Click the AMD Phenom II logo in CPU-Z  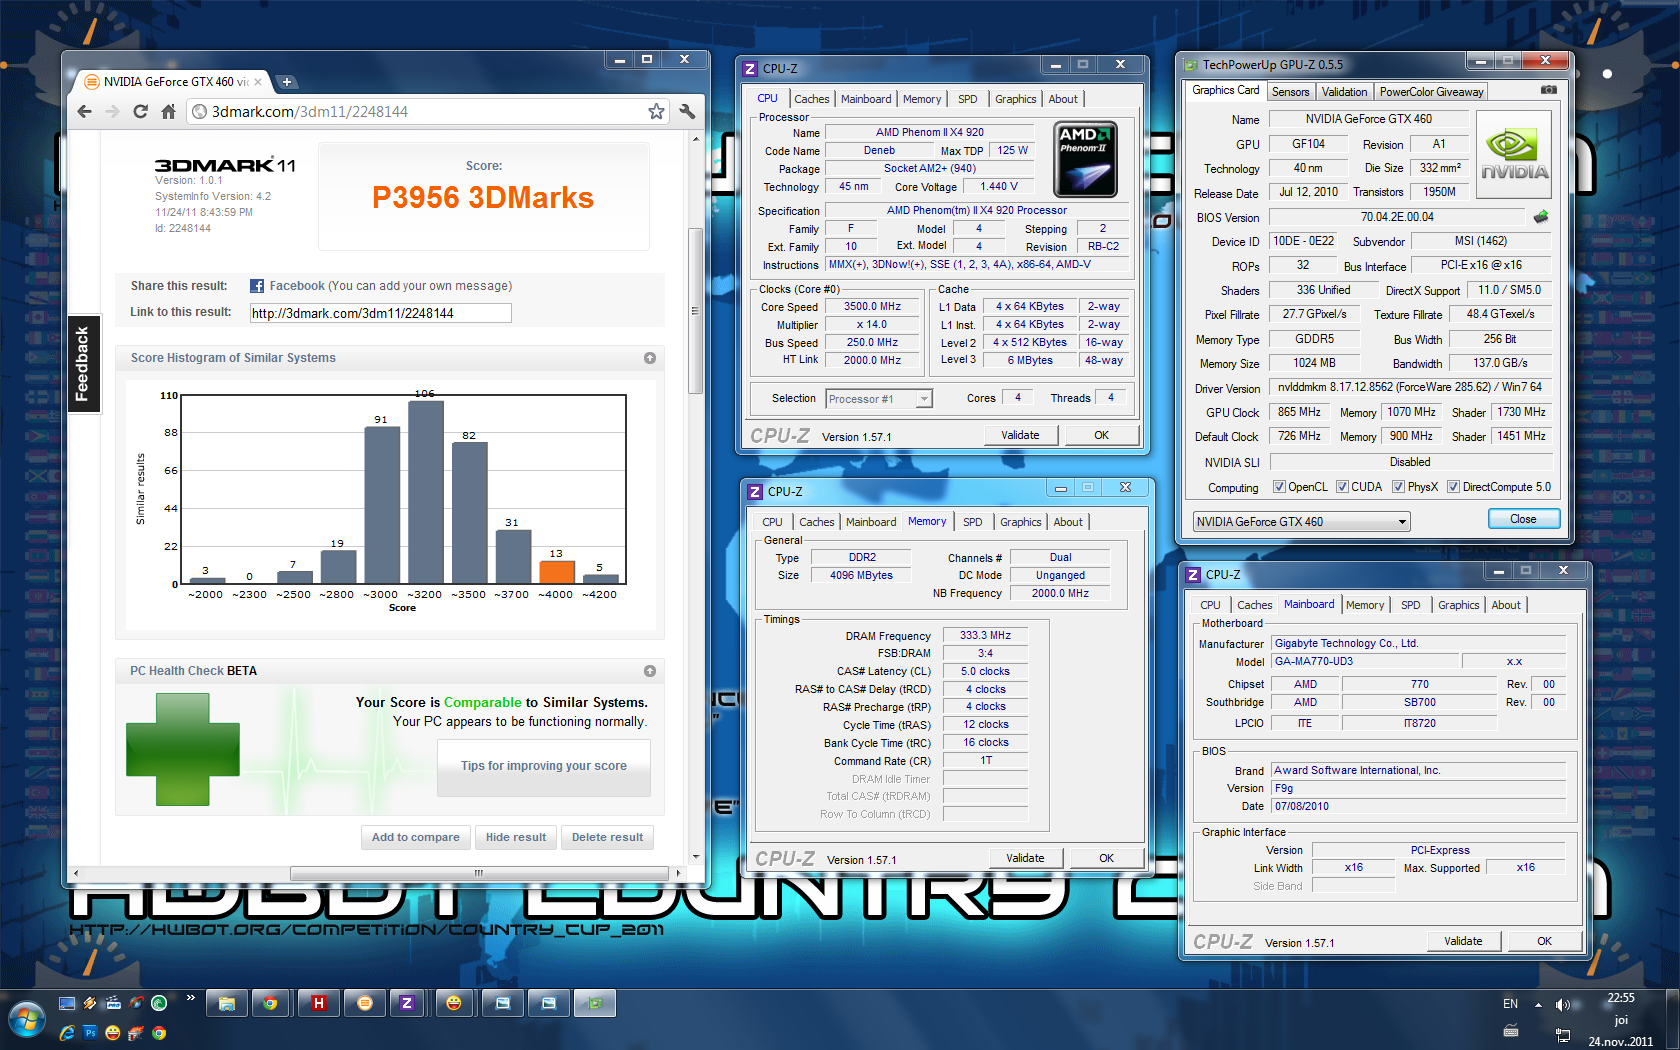point(1085,159)
